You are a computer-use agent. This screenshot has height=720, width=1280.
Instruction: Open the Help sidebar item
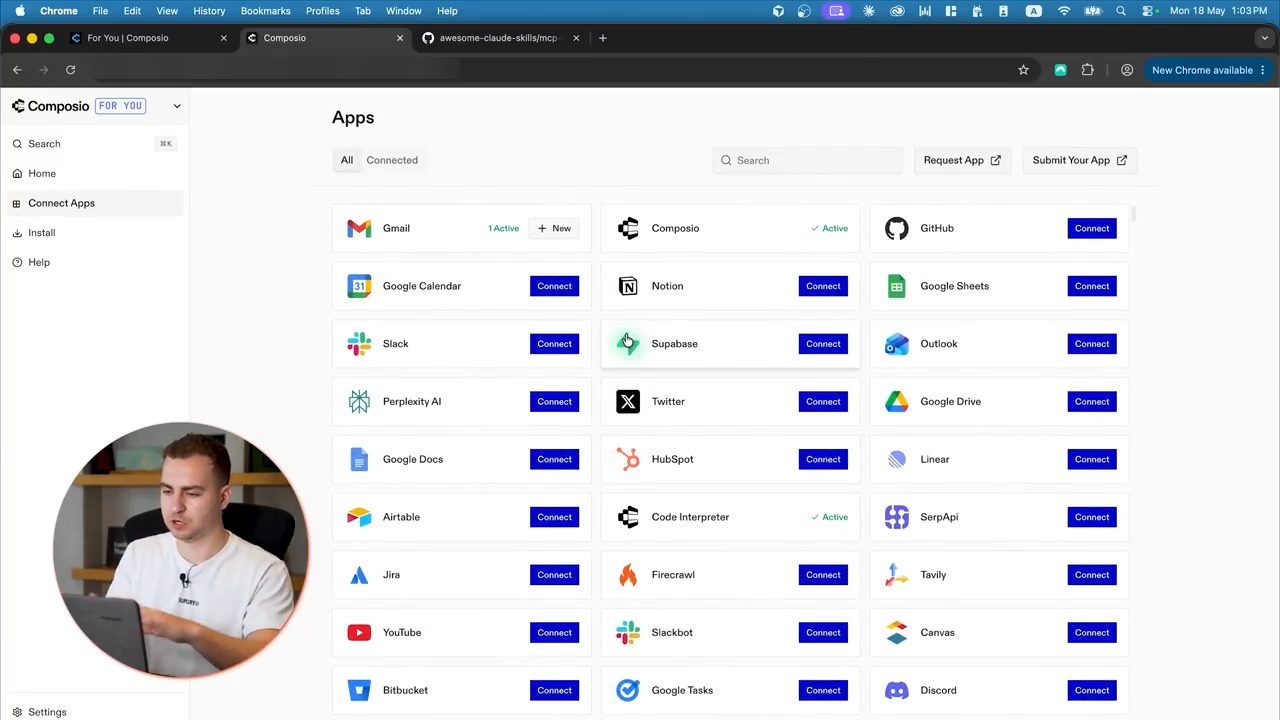[x=95, y=262]
